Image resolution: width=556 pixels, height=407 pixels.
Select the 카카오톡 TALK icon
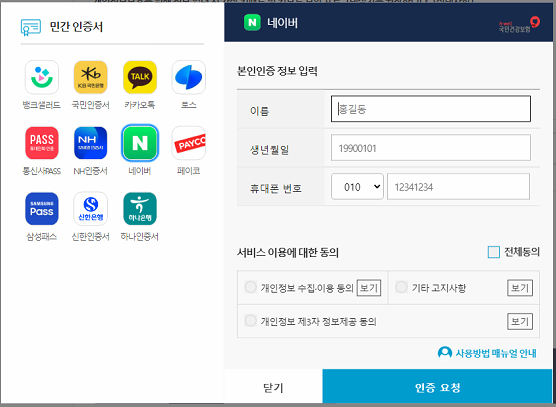pos(140,77)
